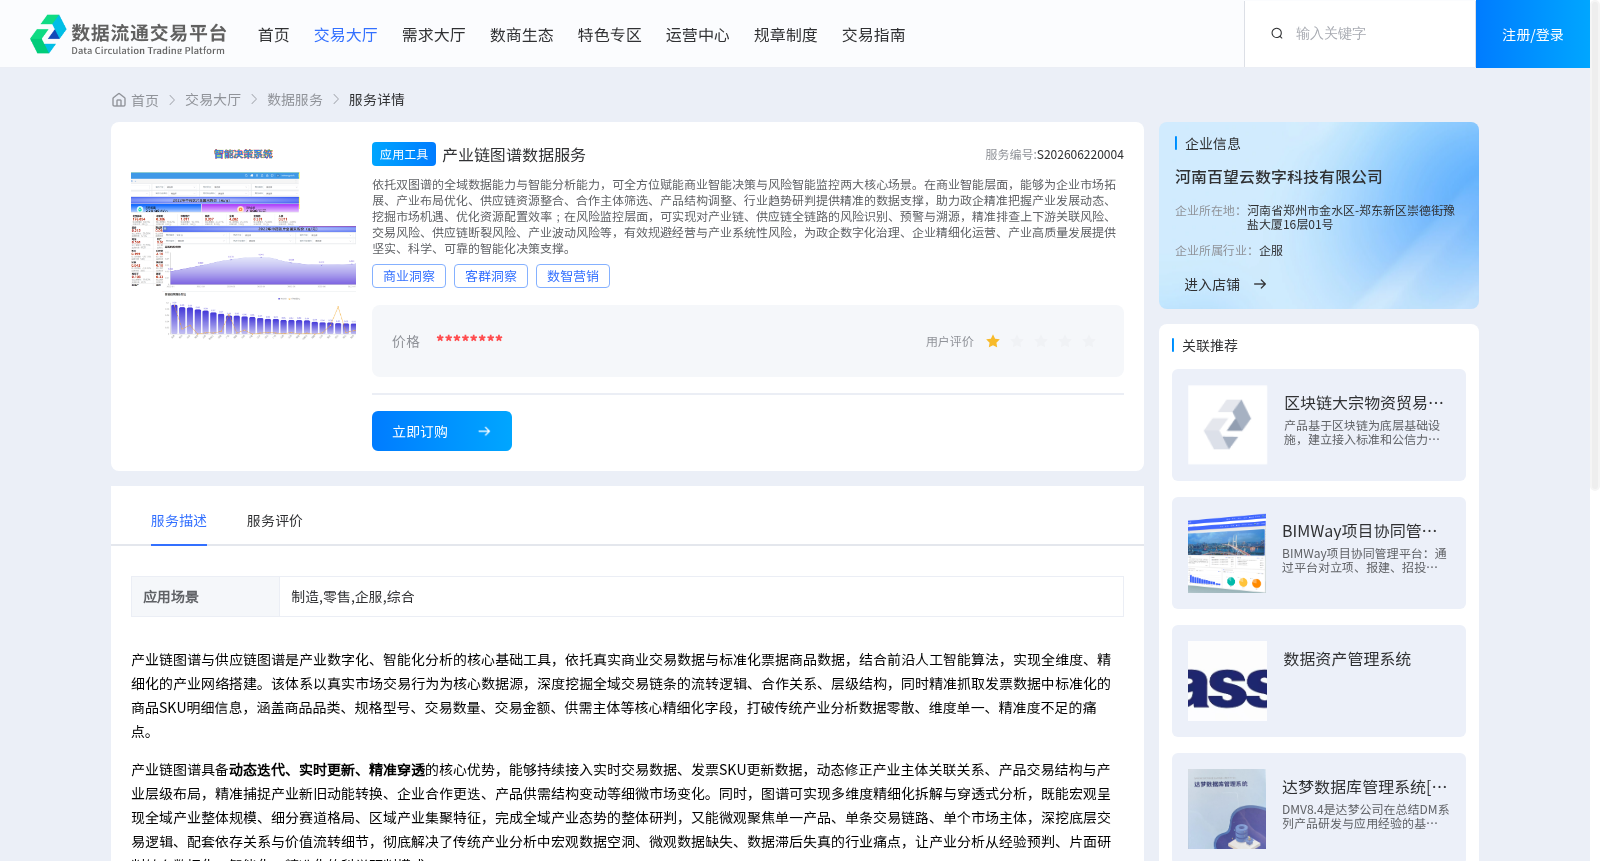Open 运营中心 in the top navigation
This screenshot has width=1600, height=861.
coord(697,35)
